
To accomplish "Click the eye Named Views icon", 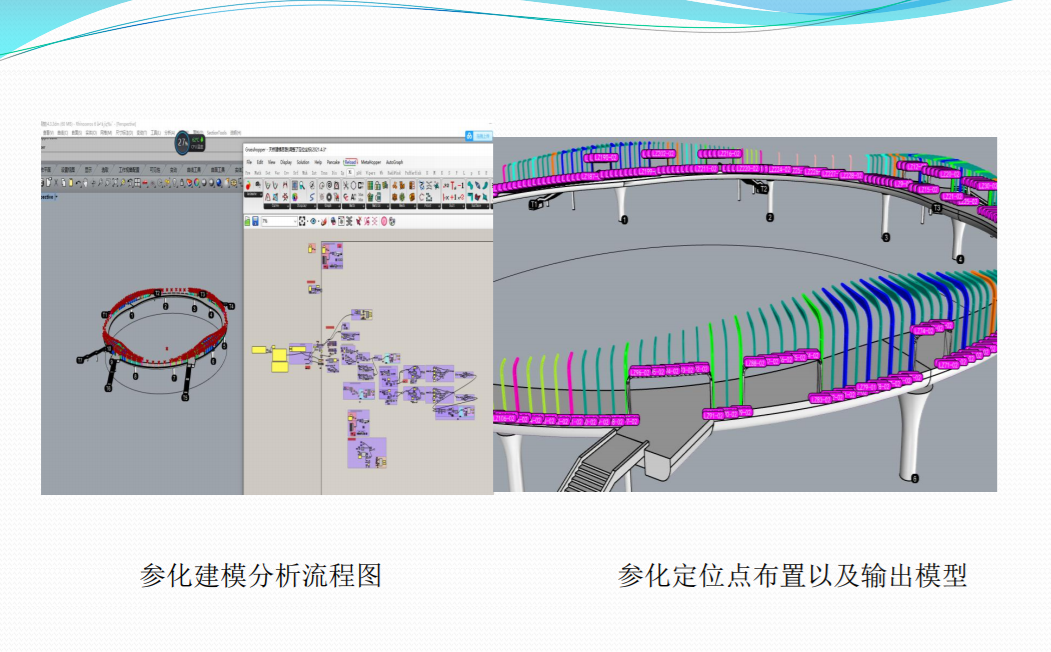I will coord(313,221).
